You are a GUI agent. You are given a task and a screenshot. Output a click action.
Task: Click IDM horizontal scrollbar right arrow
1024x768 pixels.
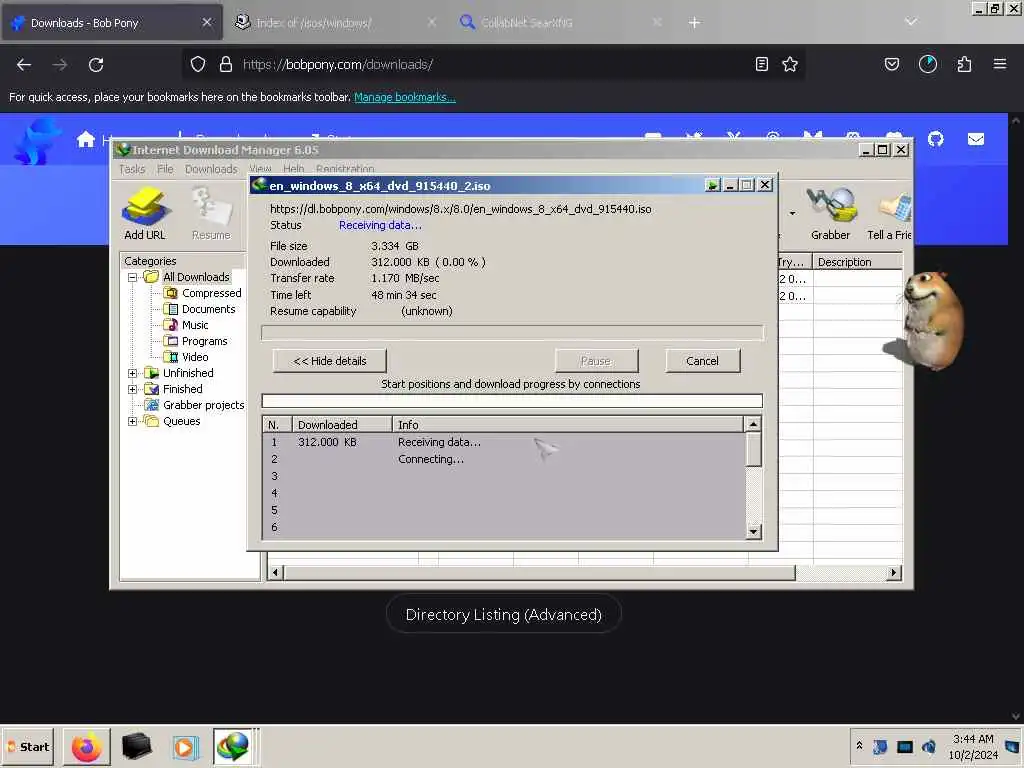[x=894, y=573]
